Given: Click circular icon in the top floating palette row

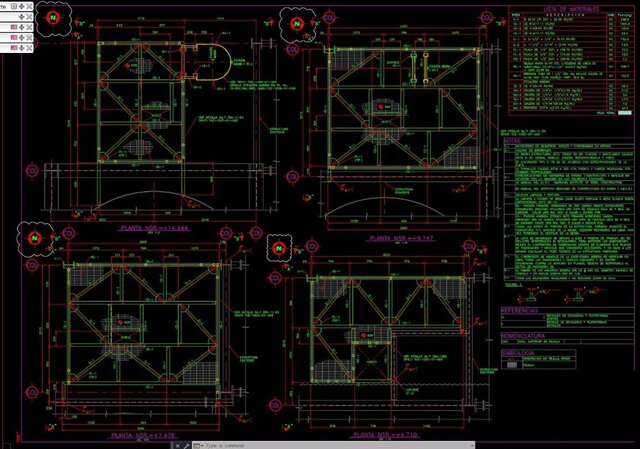Looking at the screenshot, I should coord(13,6).
